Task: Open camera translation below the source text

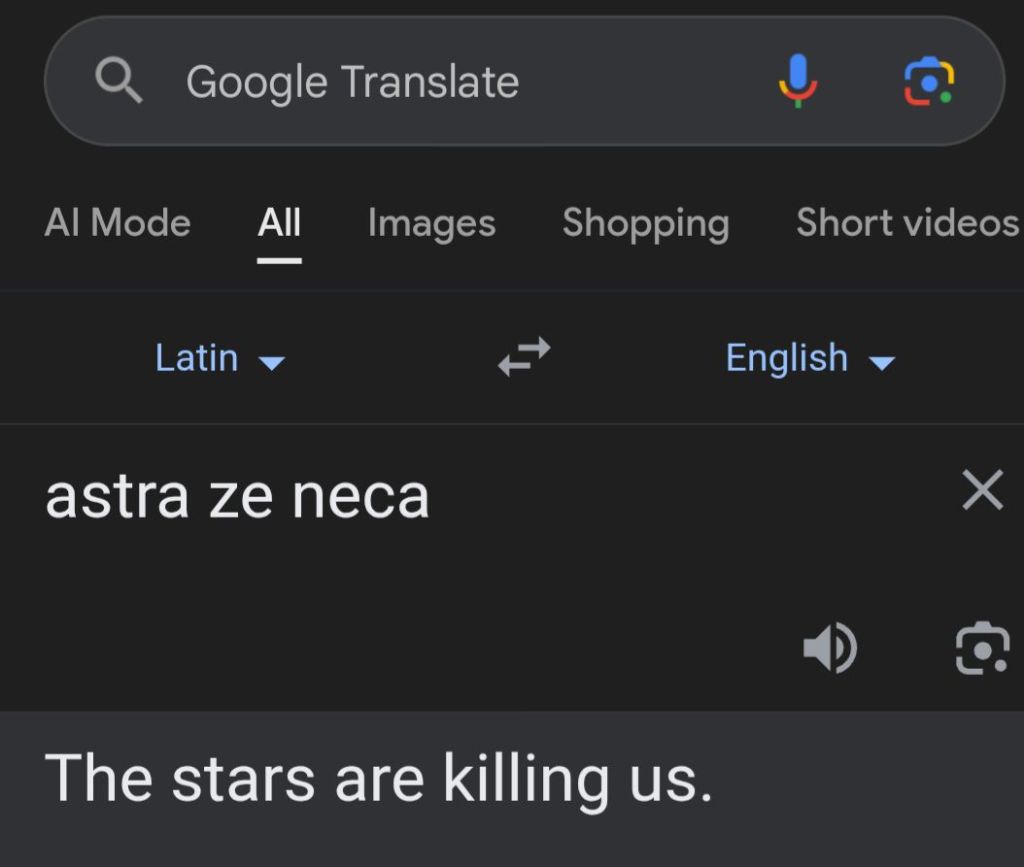Action: point(981,648)
